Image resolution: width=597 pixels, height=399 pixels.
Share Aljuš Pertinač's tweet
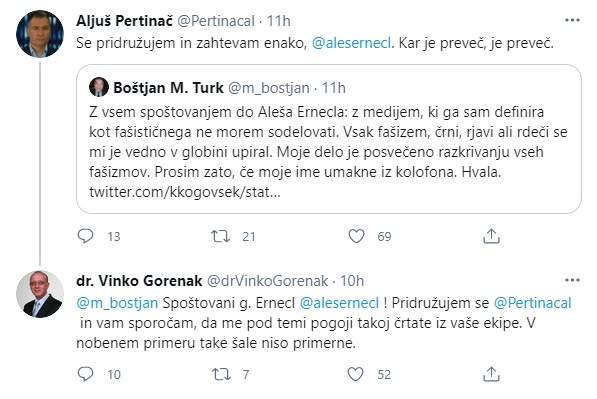click(491, 236)
